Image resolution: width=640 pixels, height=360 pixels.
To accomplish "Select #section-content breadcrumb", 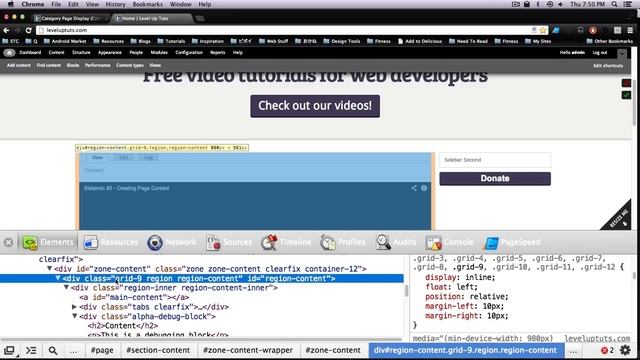I will point(158,350).
